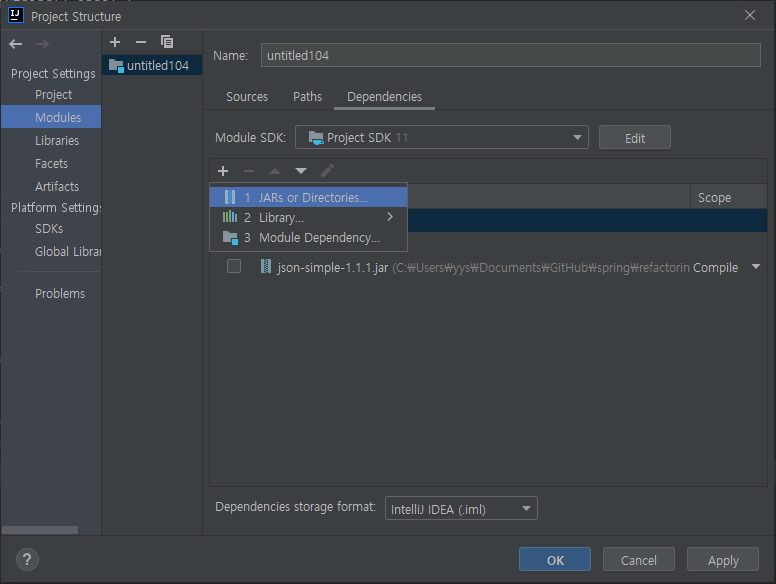Switch to the Dependencies tab

385,97
